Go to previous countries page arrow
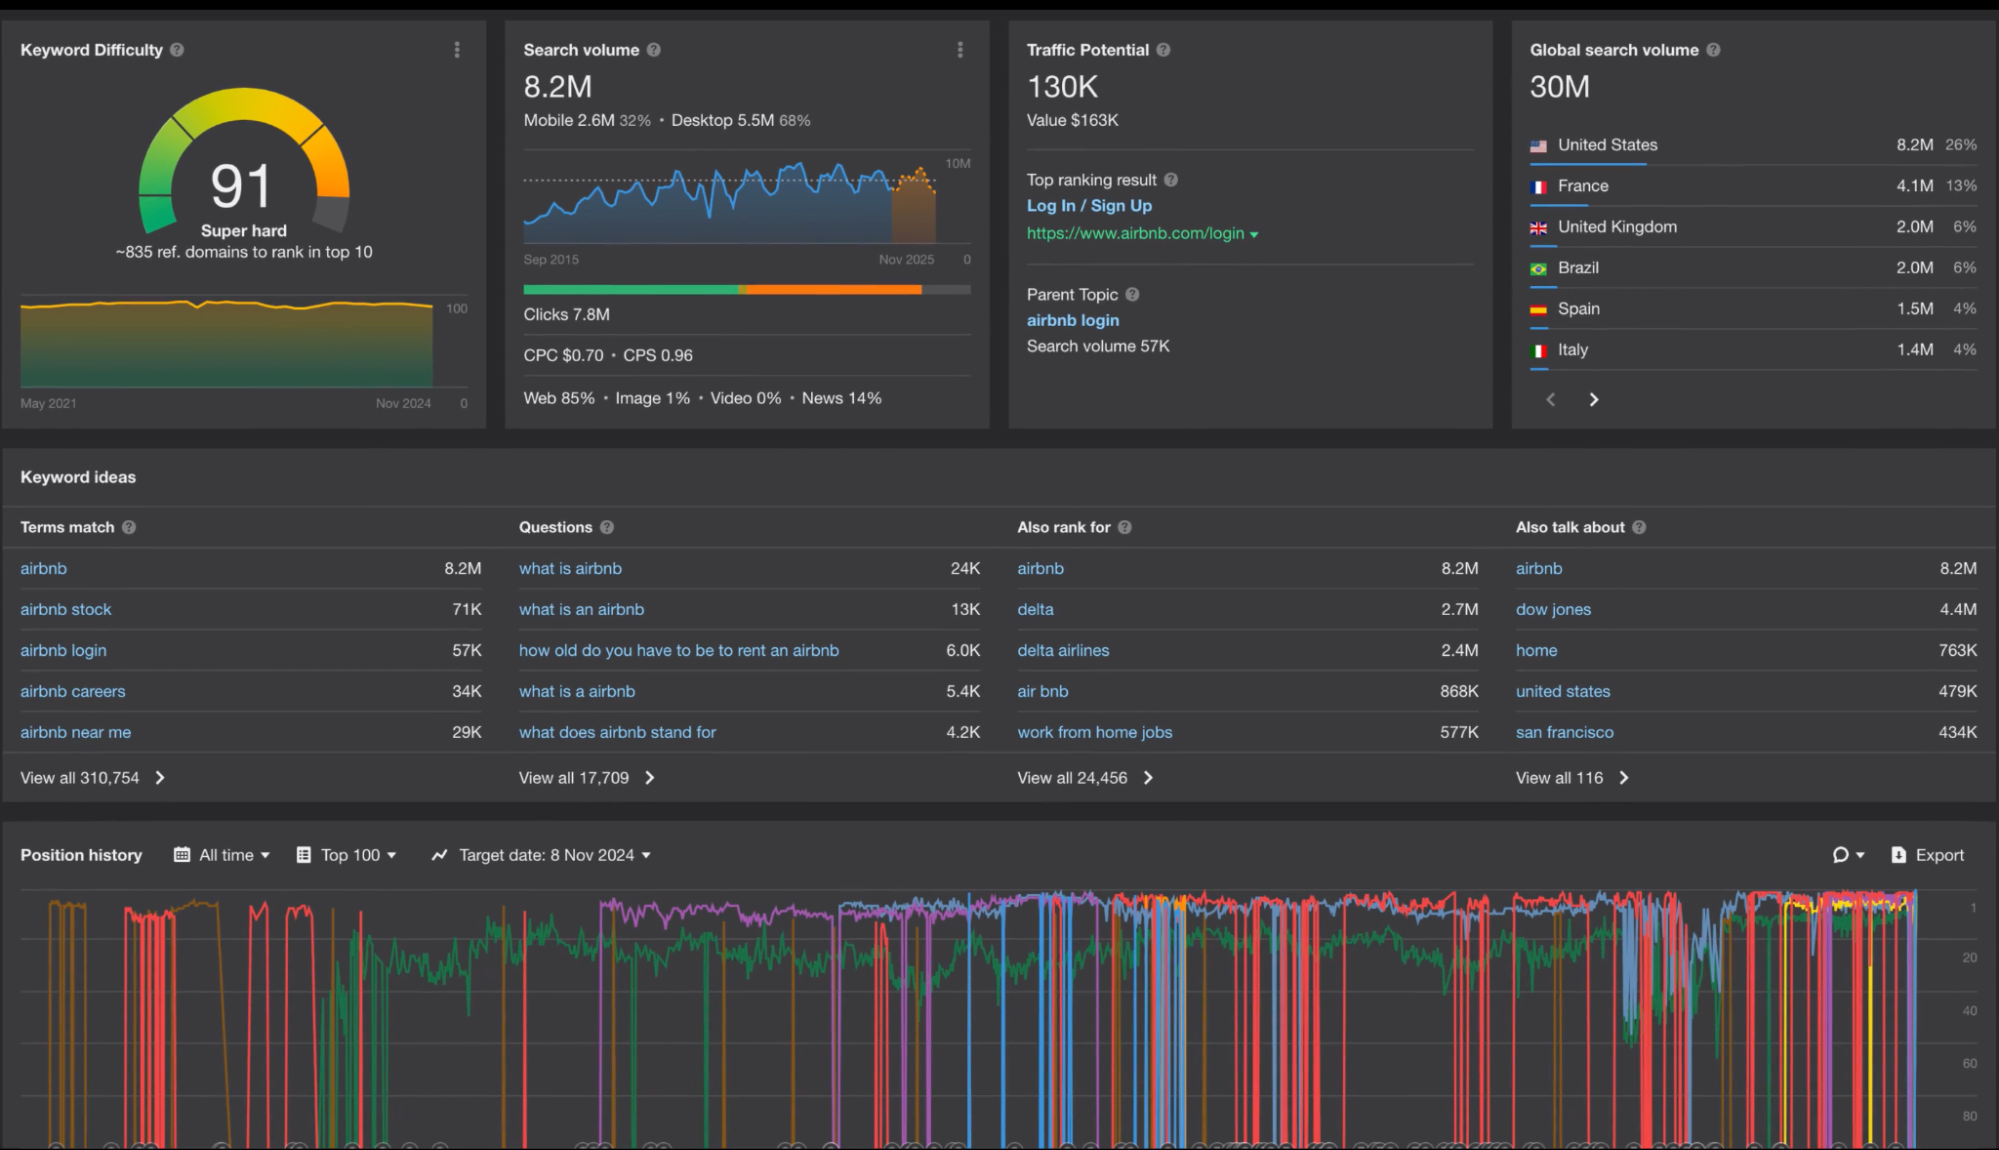Viewport: 1999px width, 1150px height. coord(1551,400)
